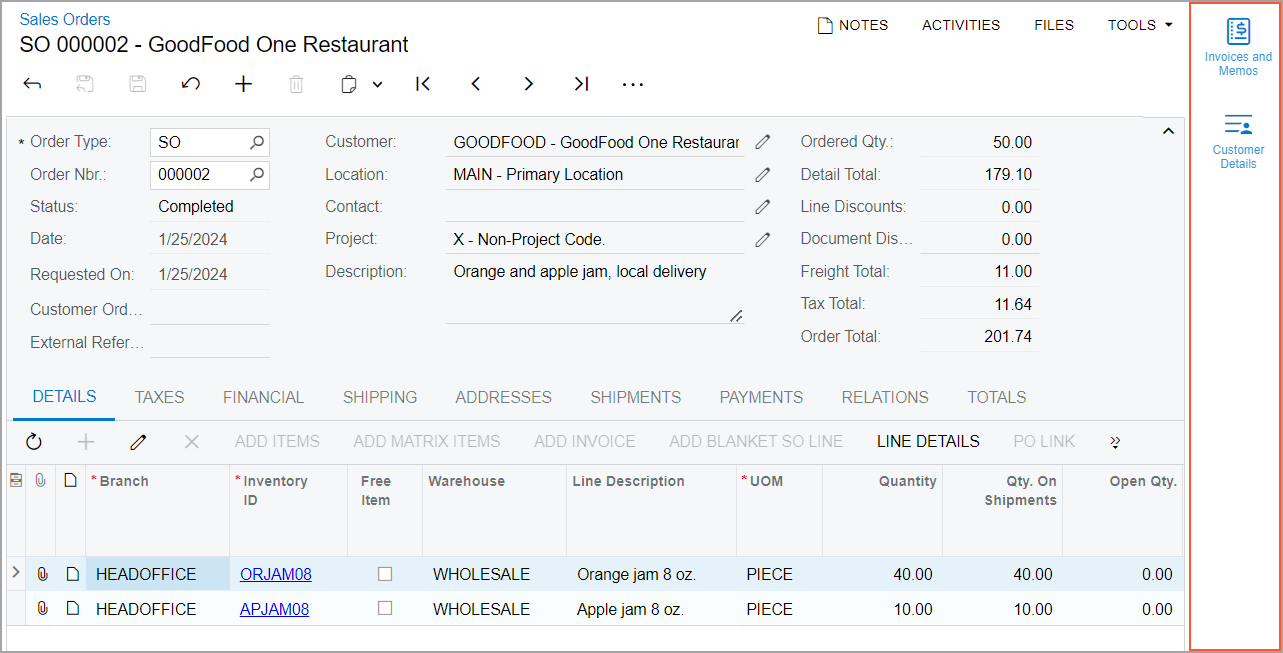
Task: Refresh the details grid
Action: tap(34, 441)
